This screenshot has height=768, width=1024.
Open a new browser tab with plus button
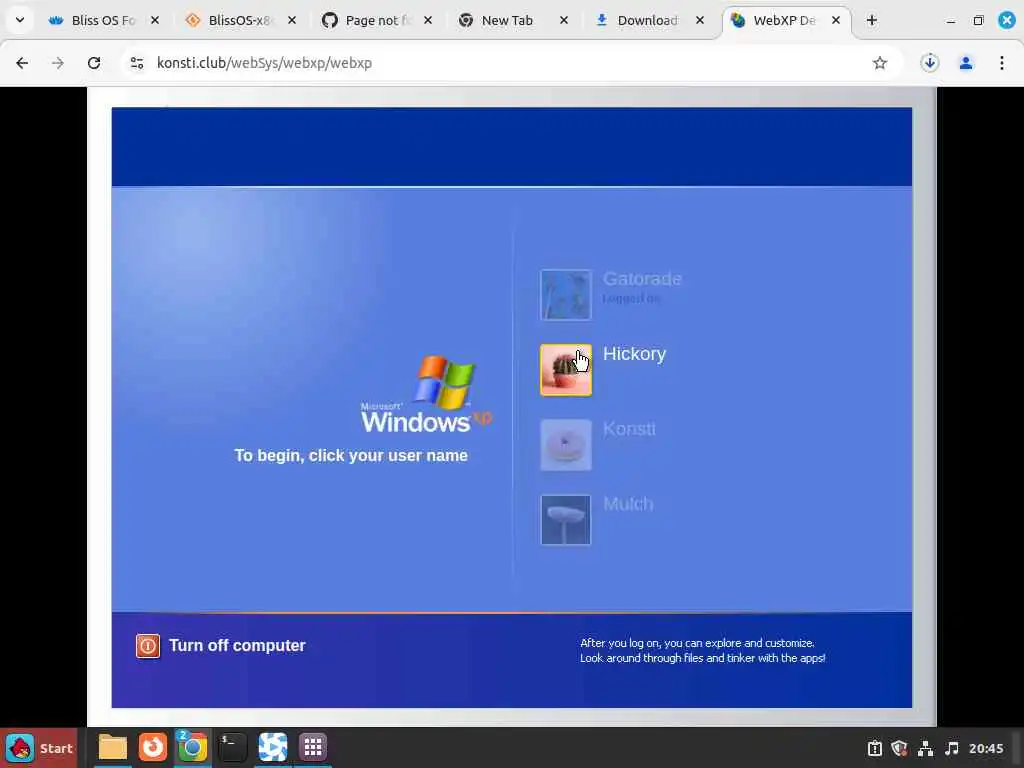(872, 20)
